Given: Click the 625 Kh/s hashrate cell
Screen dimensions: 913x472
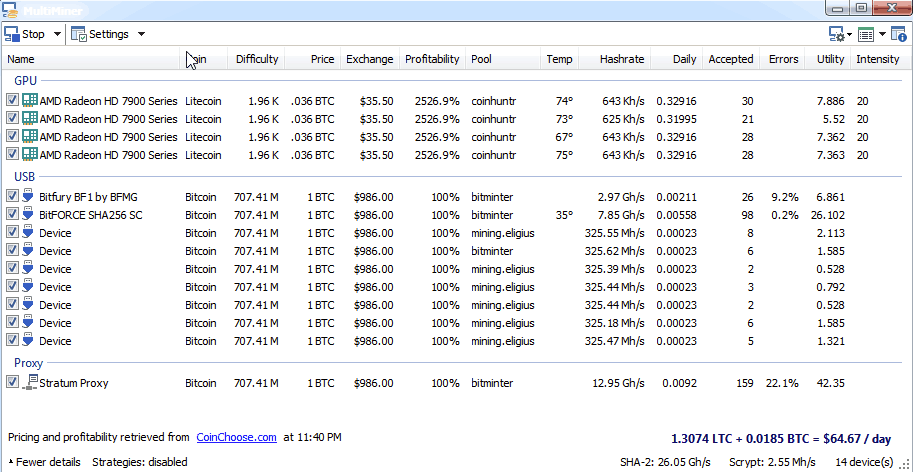Looking at the screenshot, I should pyautogui.click(x=623, y=119).
